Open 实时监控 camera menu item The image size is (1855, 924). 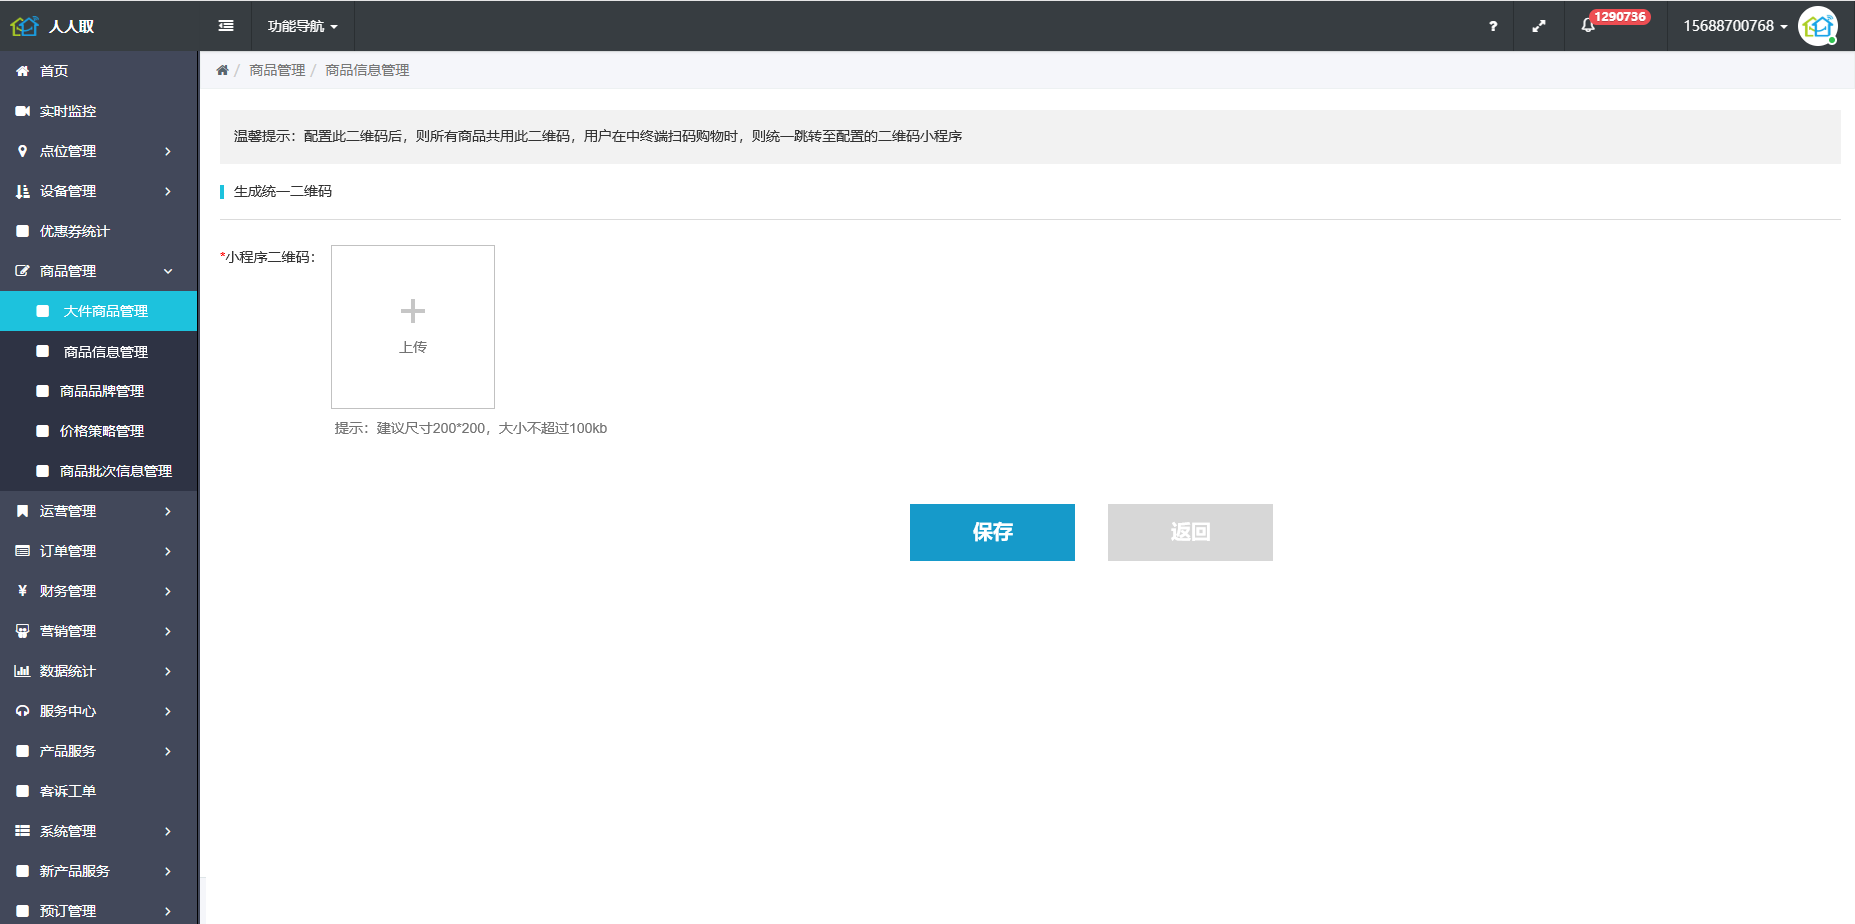click(x=68, y=111)
